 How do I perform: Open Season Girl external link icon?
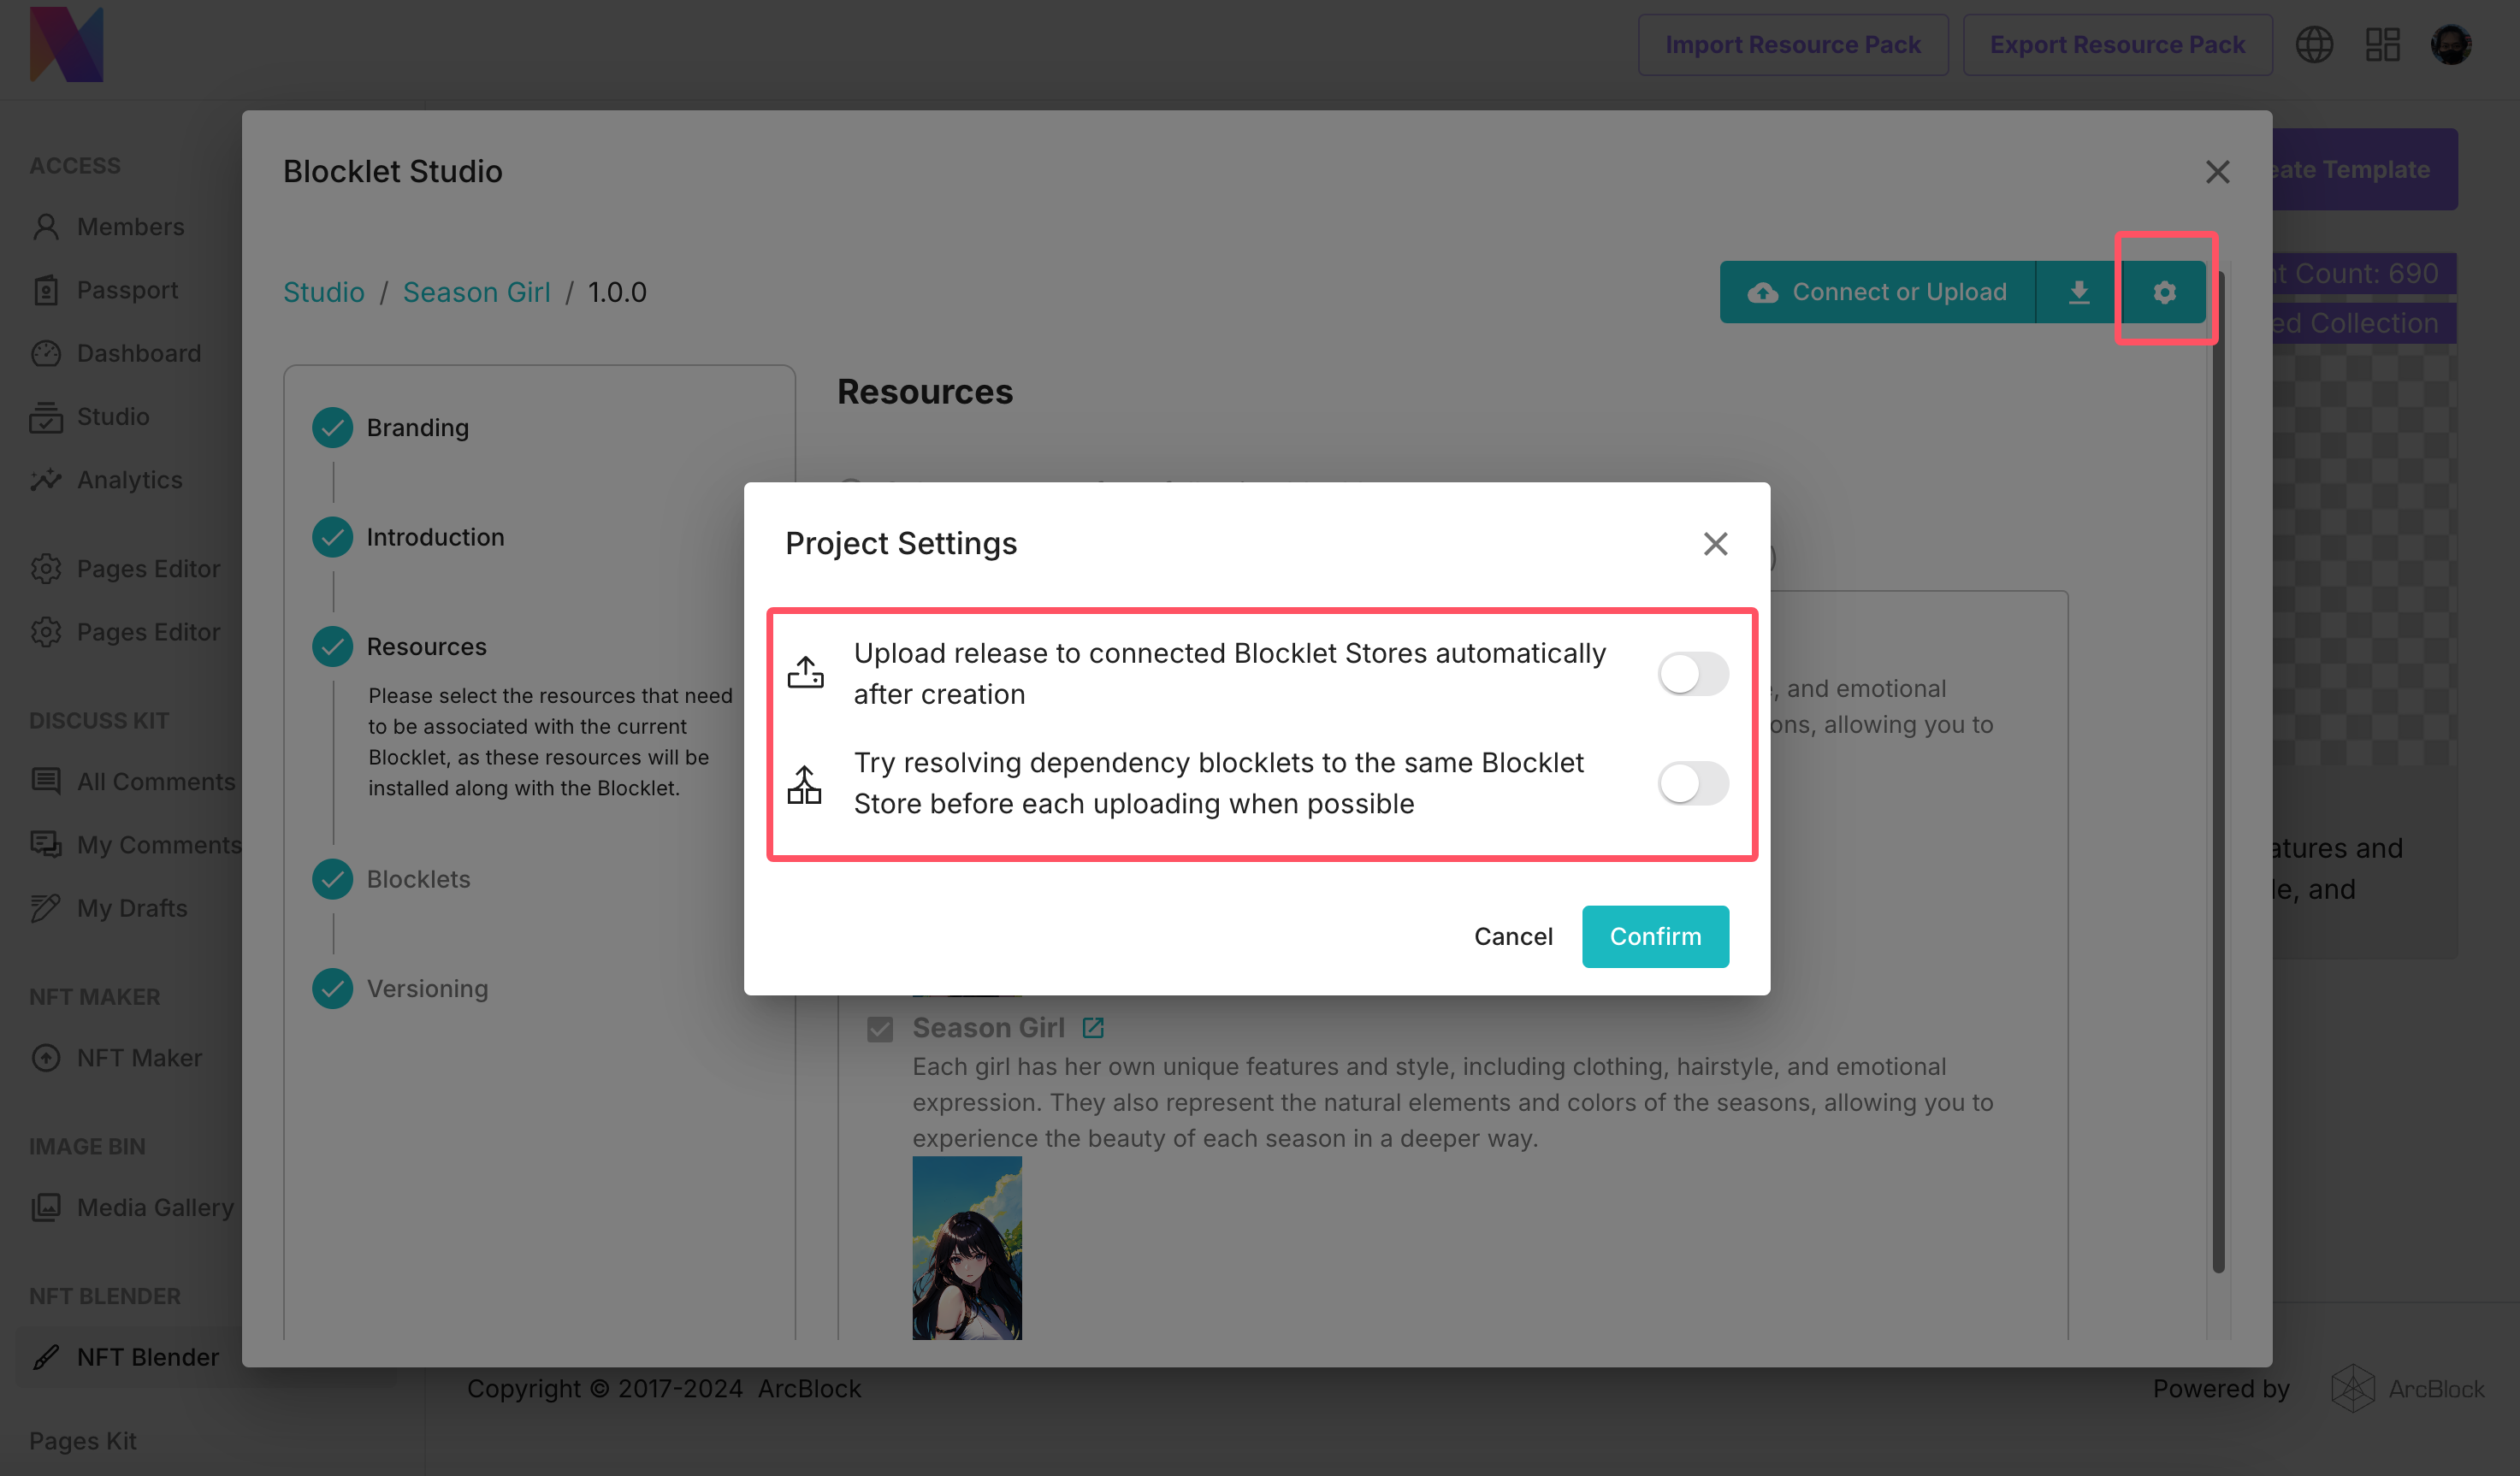[1093, 1027]
